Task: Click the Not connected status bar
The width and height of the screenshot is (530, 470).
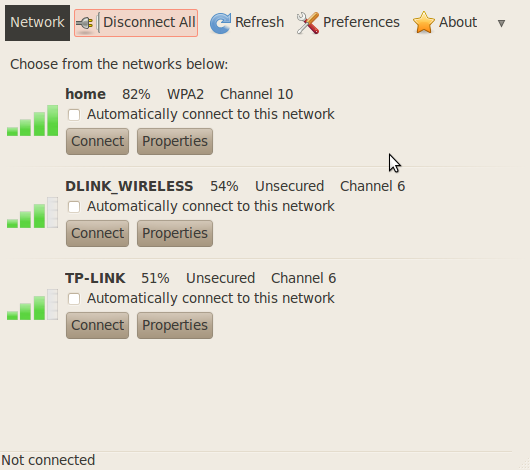Action: 256,461
